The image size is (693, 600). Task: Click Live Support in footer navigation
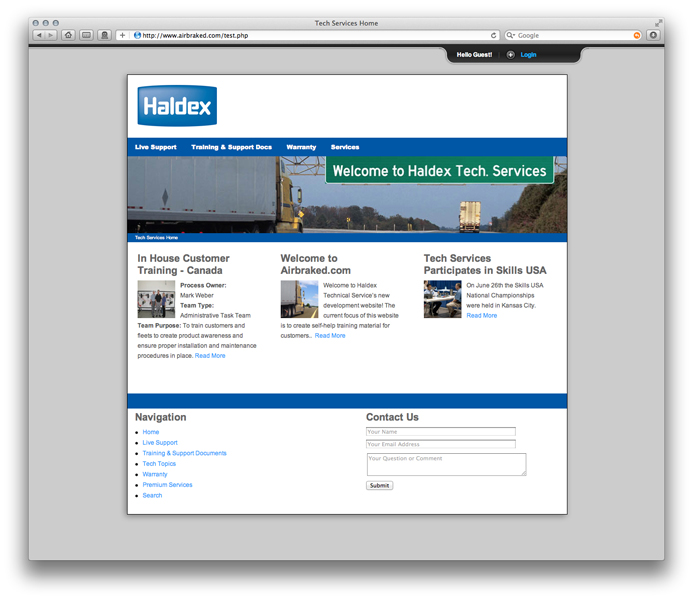tap(160, 443)
